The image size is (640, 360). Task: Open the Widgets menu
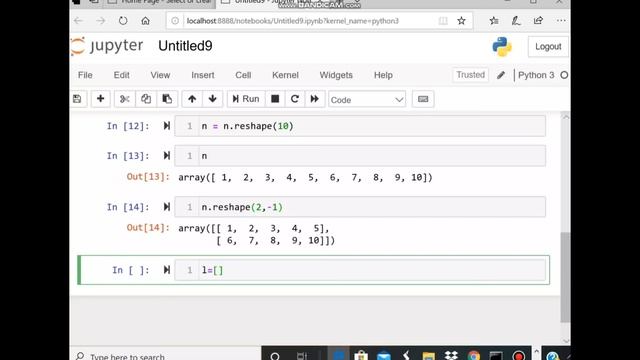336,75
